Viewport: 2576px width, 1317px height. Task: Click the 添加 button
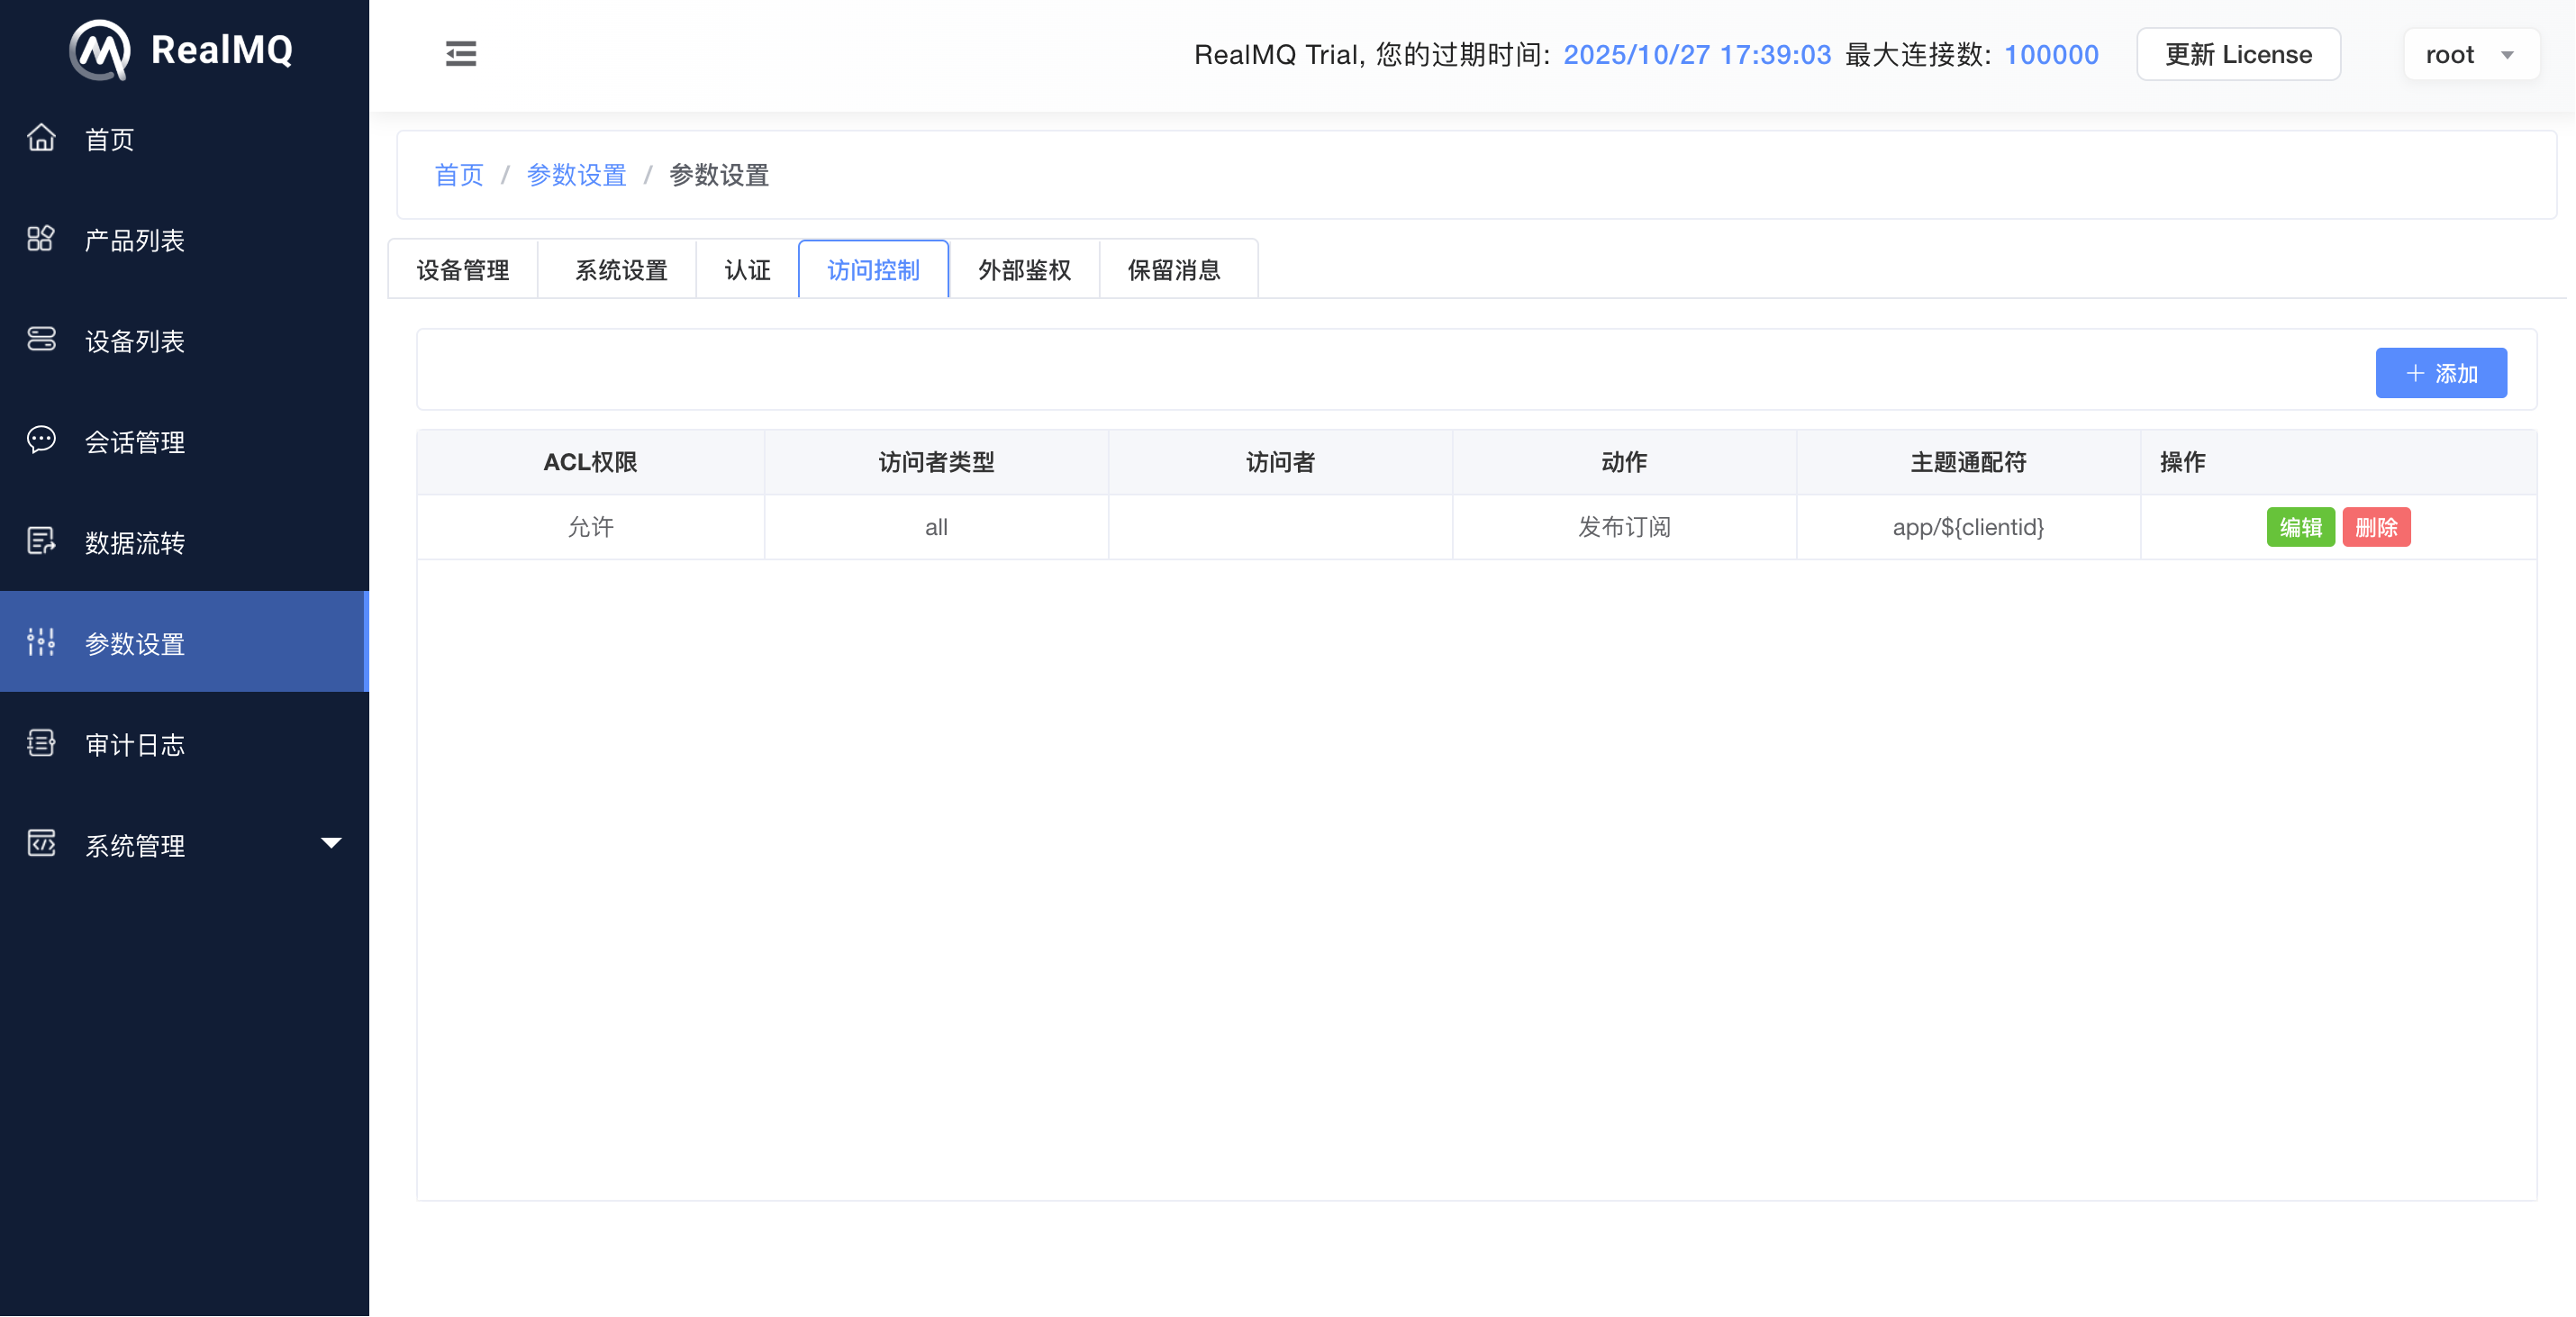coord(2441,374)
